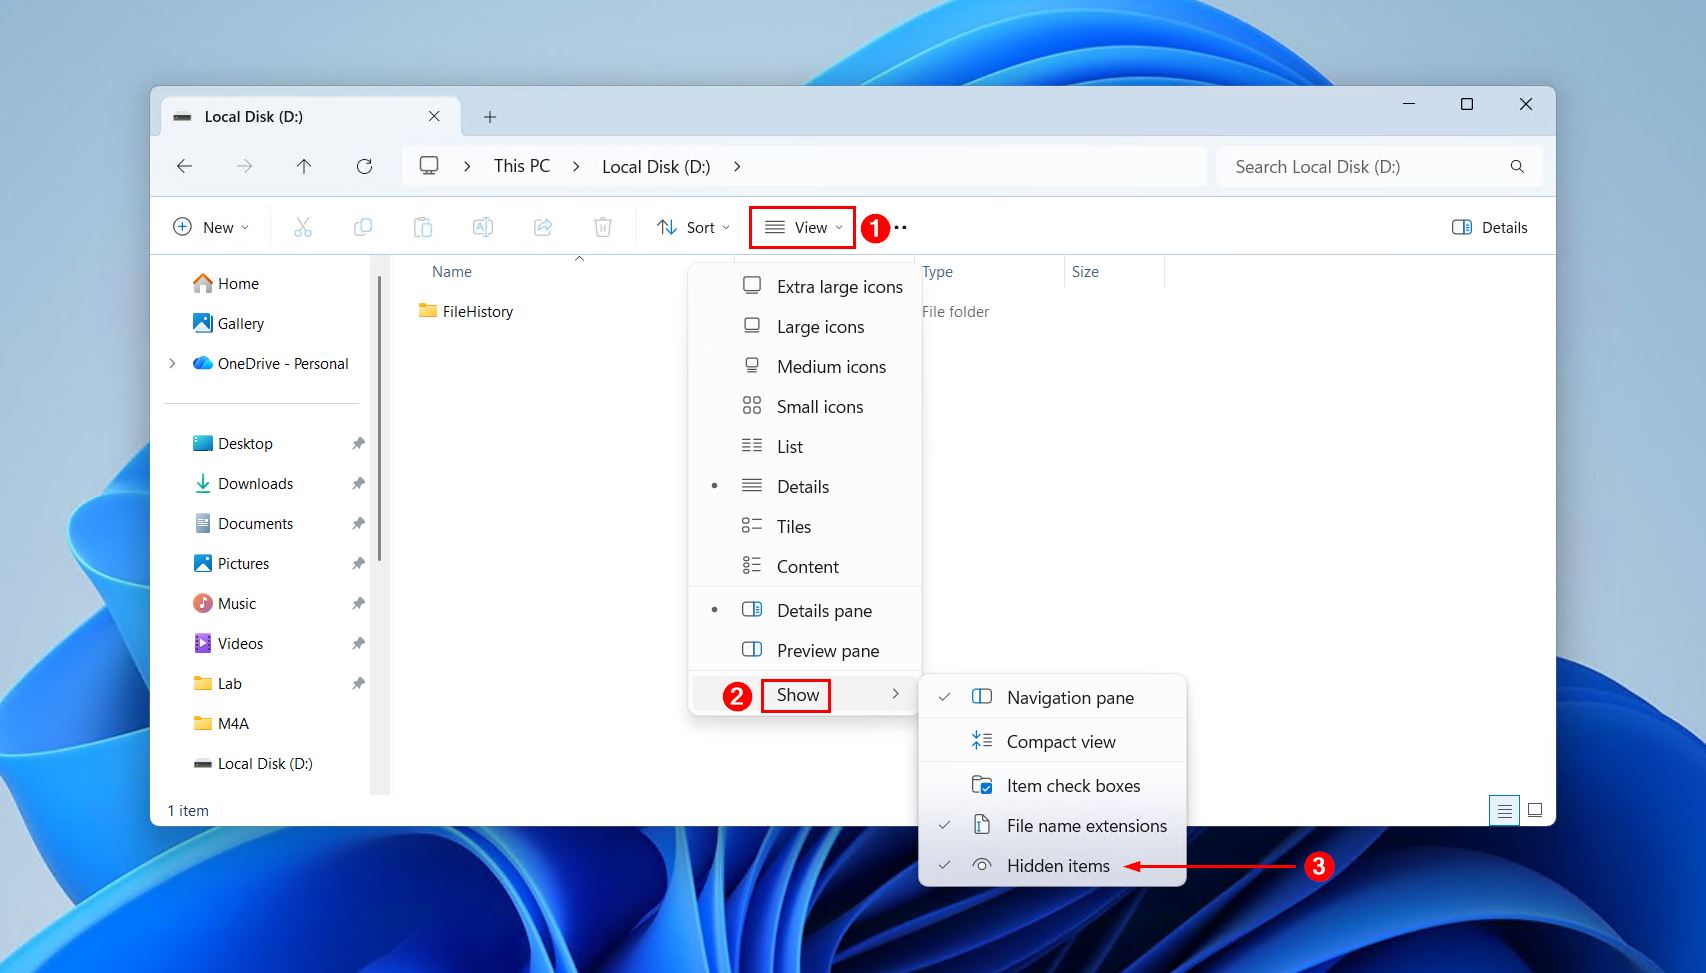Go forward with the right arrow
Image resolution: width=1706 pixels, height=973 pixels.
[244, 166]
